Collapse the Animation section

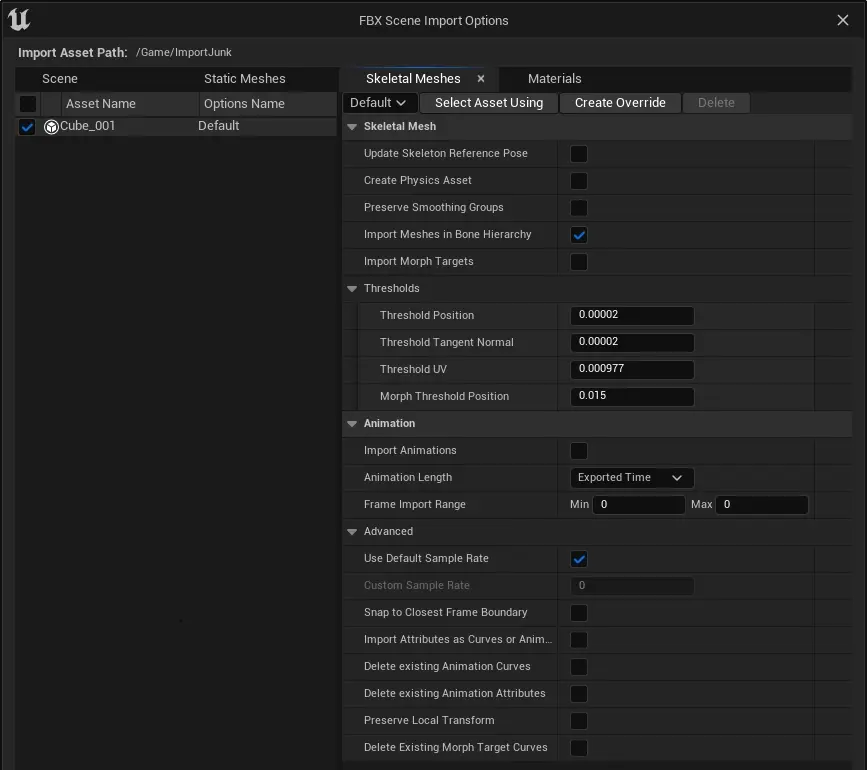(352, 423)
